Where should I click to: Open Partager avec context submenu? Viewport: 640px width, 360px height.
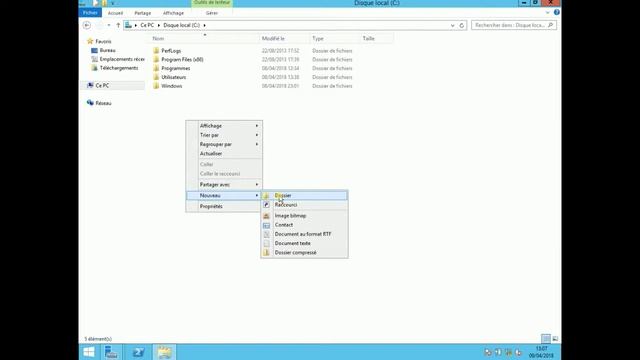pyautogui.click(x=224, y=185)
